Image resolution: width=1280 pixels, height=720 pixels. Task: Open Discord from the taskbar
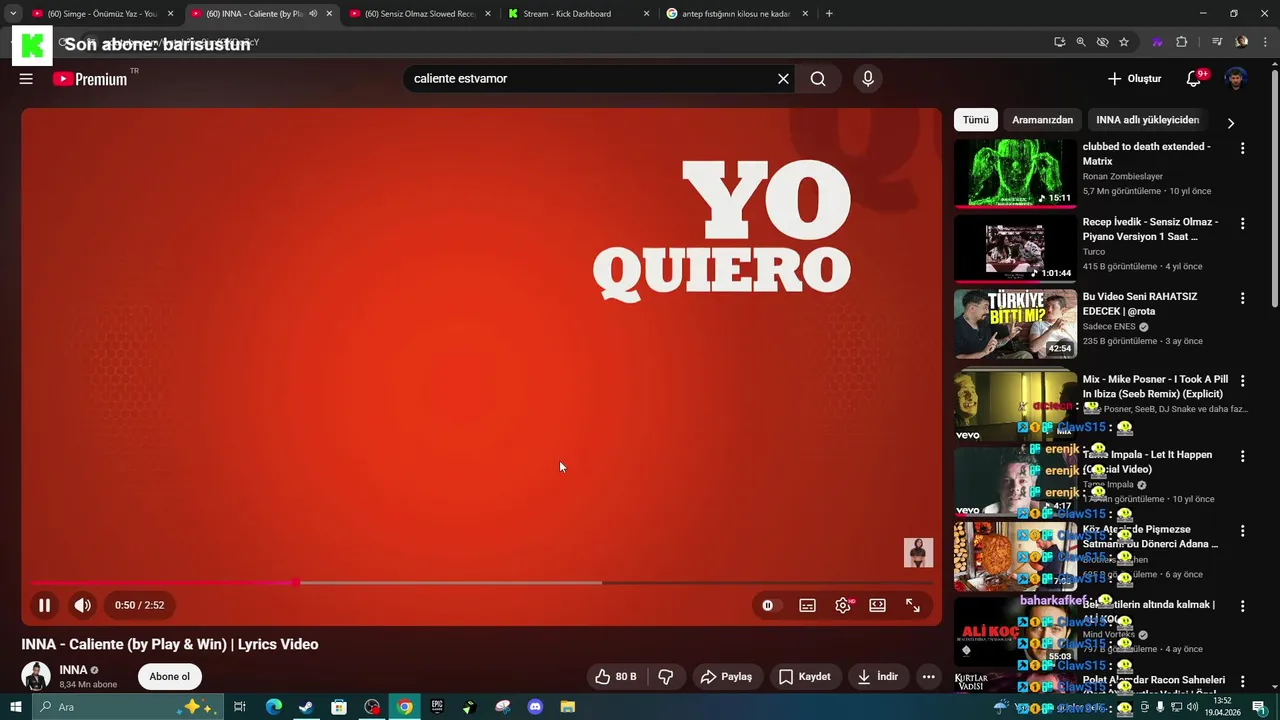[535, 707]
